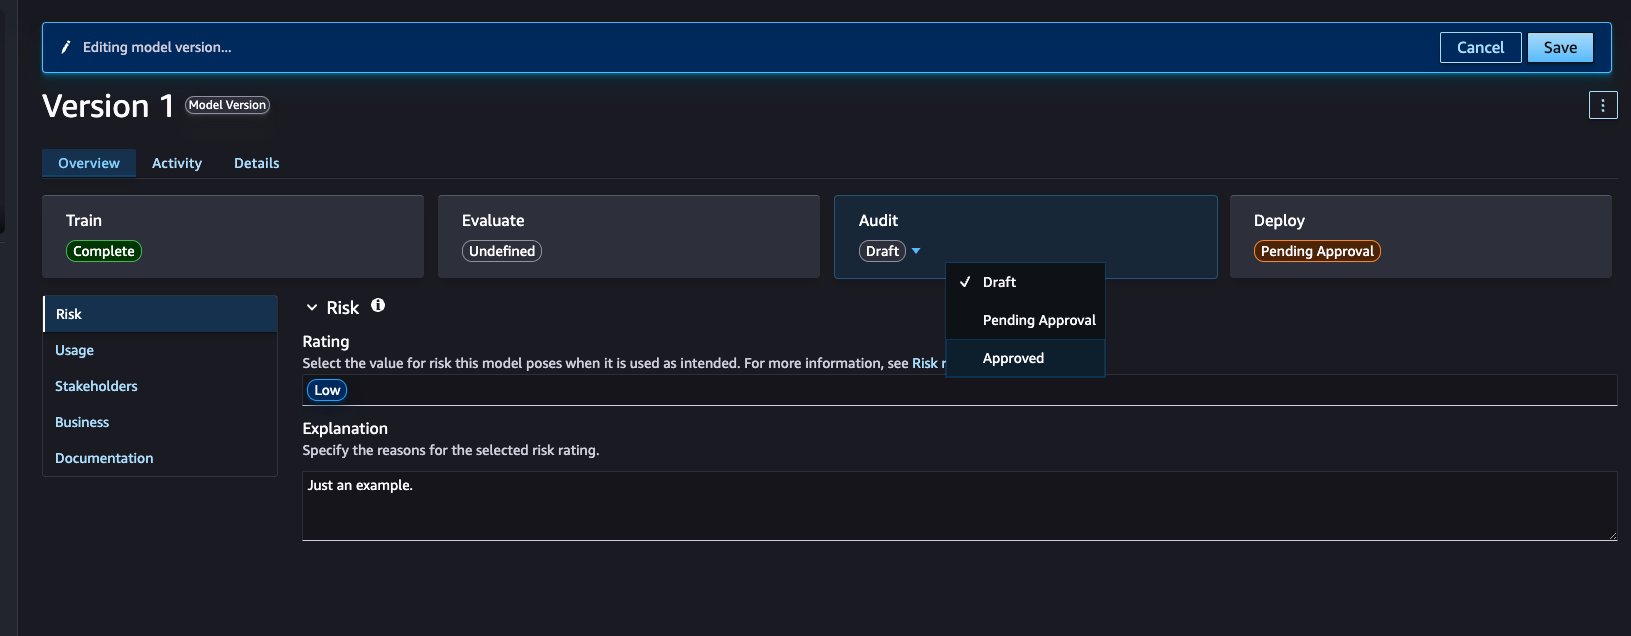This screenshot has width=1631, height=636.
Task: Click the Explanation field label
Action: pyautogui.click(x=345, y=428)
